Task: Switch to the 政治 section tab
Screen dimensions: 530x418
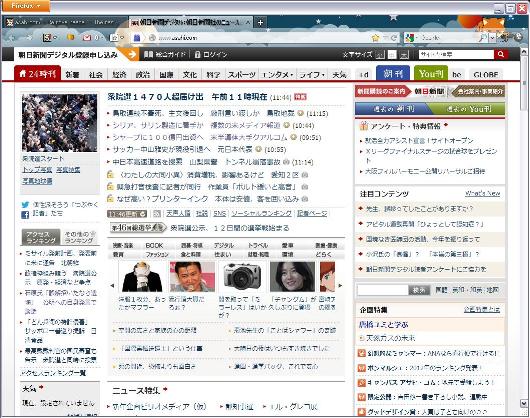Action: click(x=143, y=75)
